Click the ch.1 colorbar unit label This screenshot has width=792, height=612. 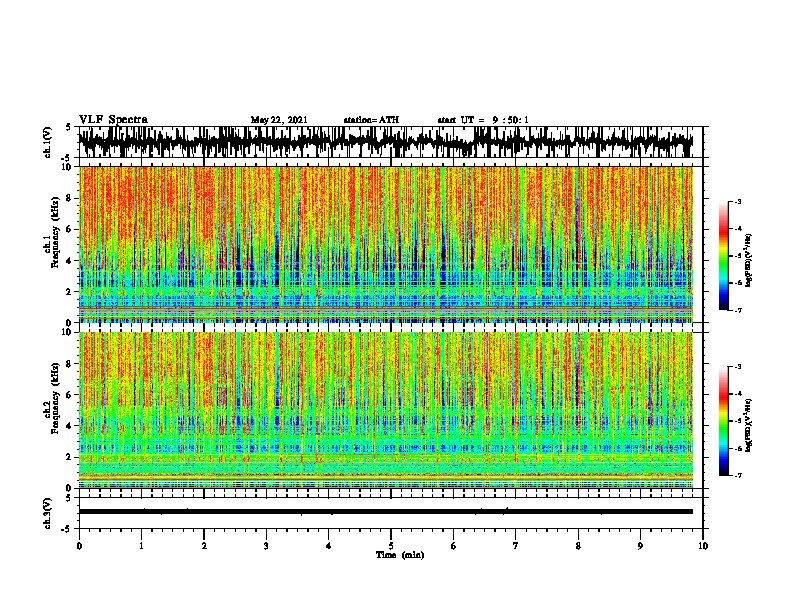coord(749,261)
